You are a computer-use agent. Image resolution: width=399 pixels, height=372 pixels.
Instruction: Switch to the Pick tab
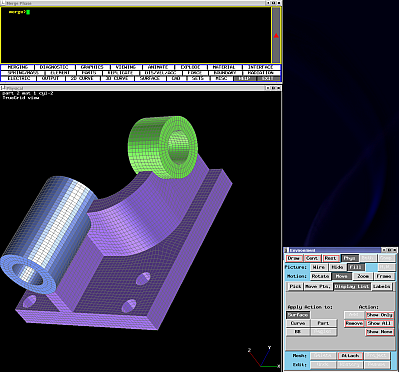295,286
